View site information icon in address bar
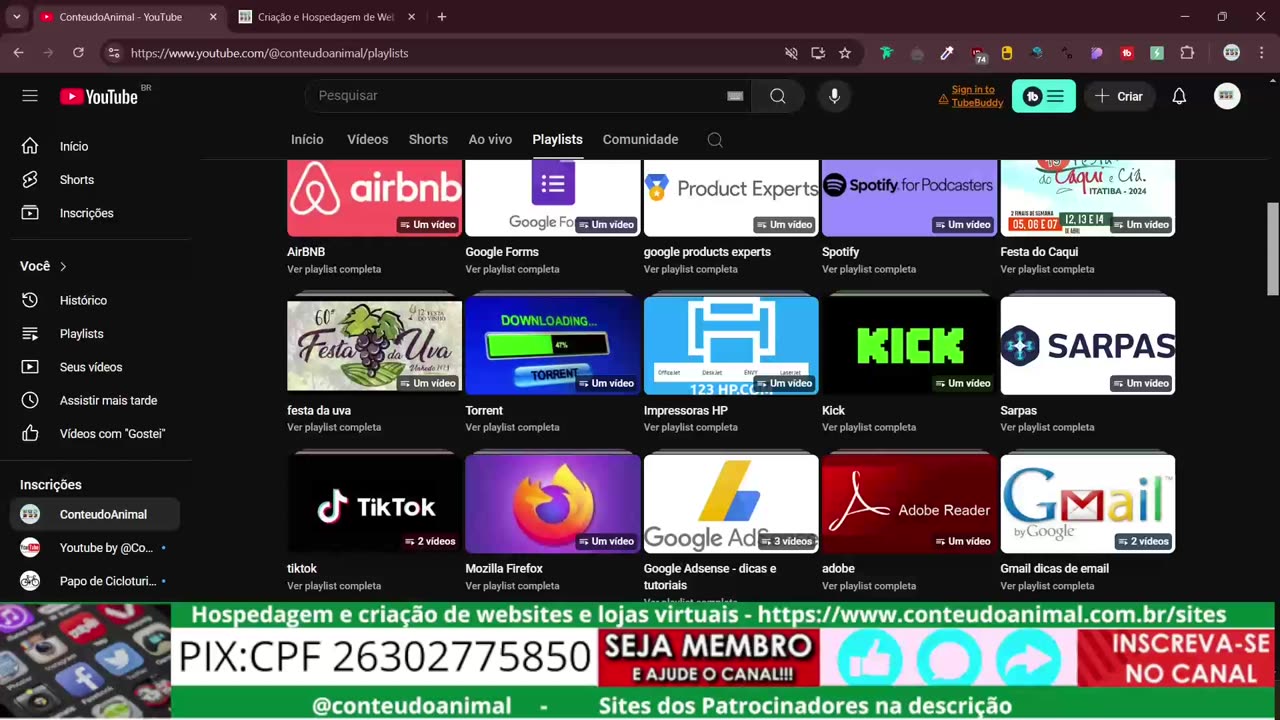The height and width of the screenshot is (720, 1280). [x=114, y=53]
